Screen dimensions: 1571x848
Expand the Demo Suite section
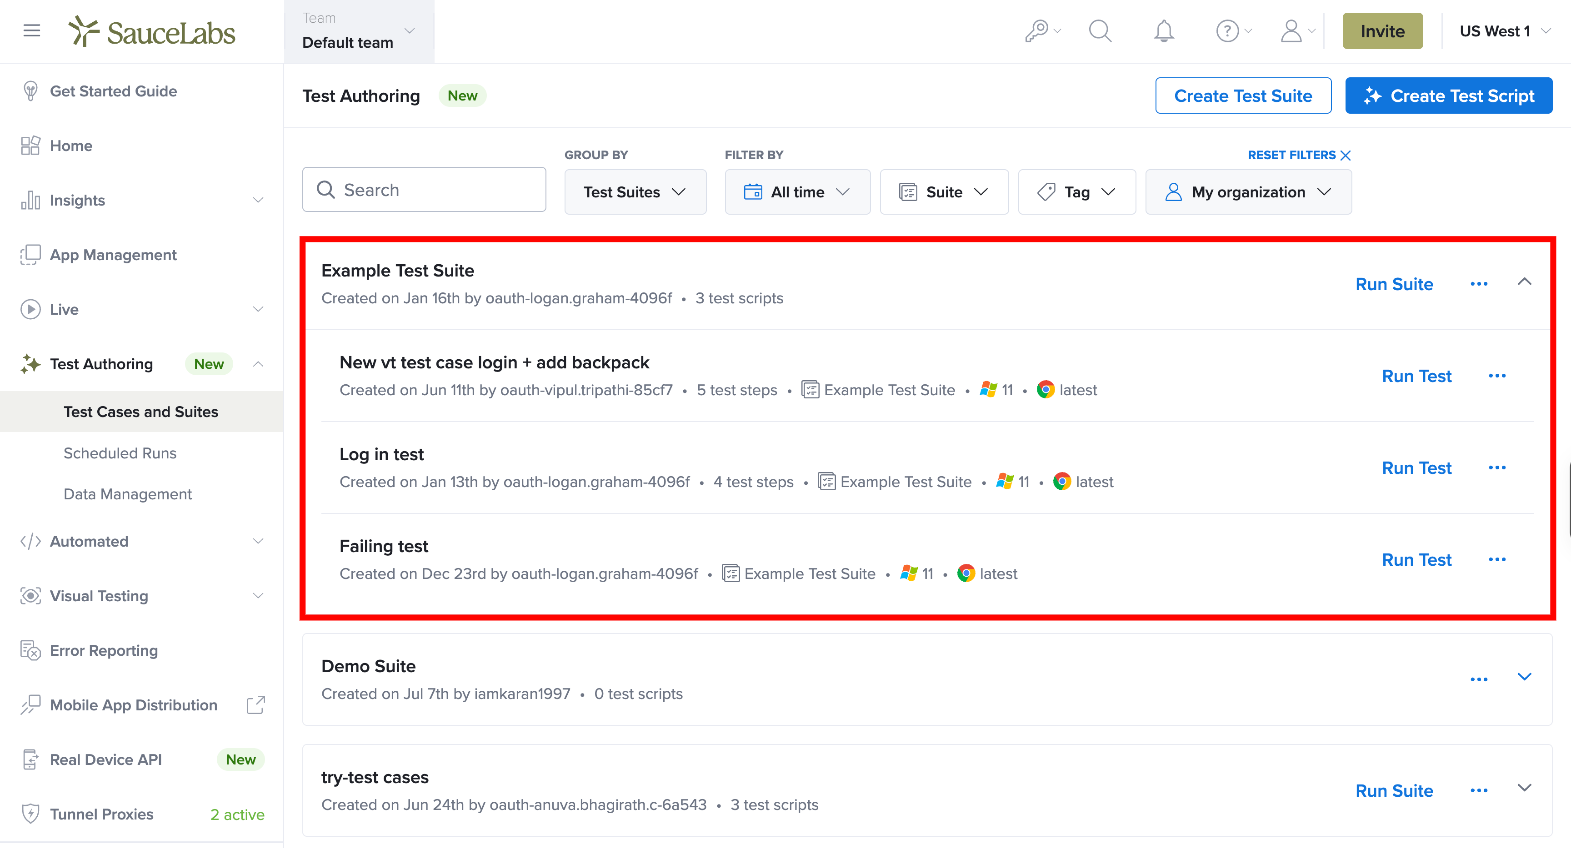(x=1525, y=677)
